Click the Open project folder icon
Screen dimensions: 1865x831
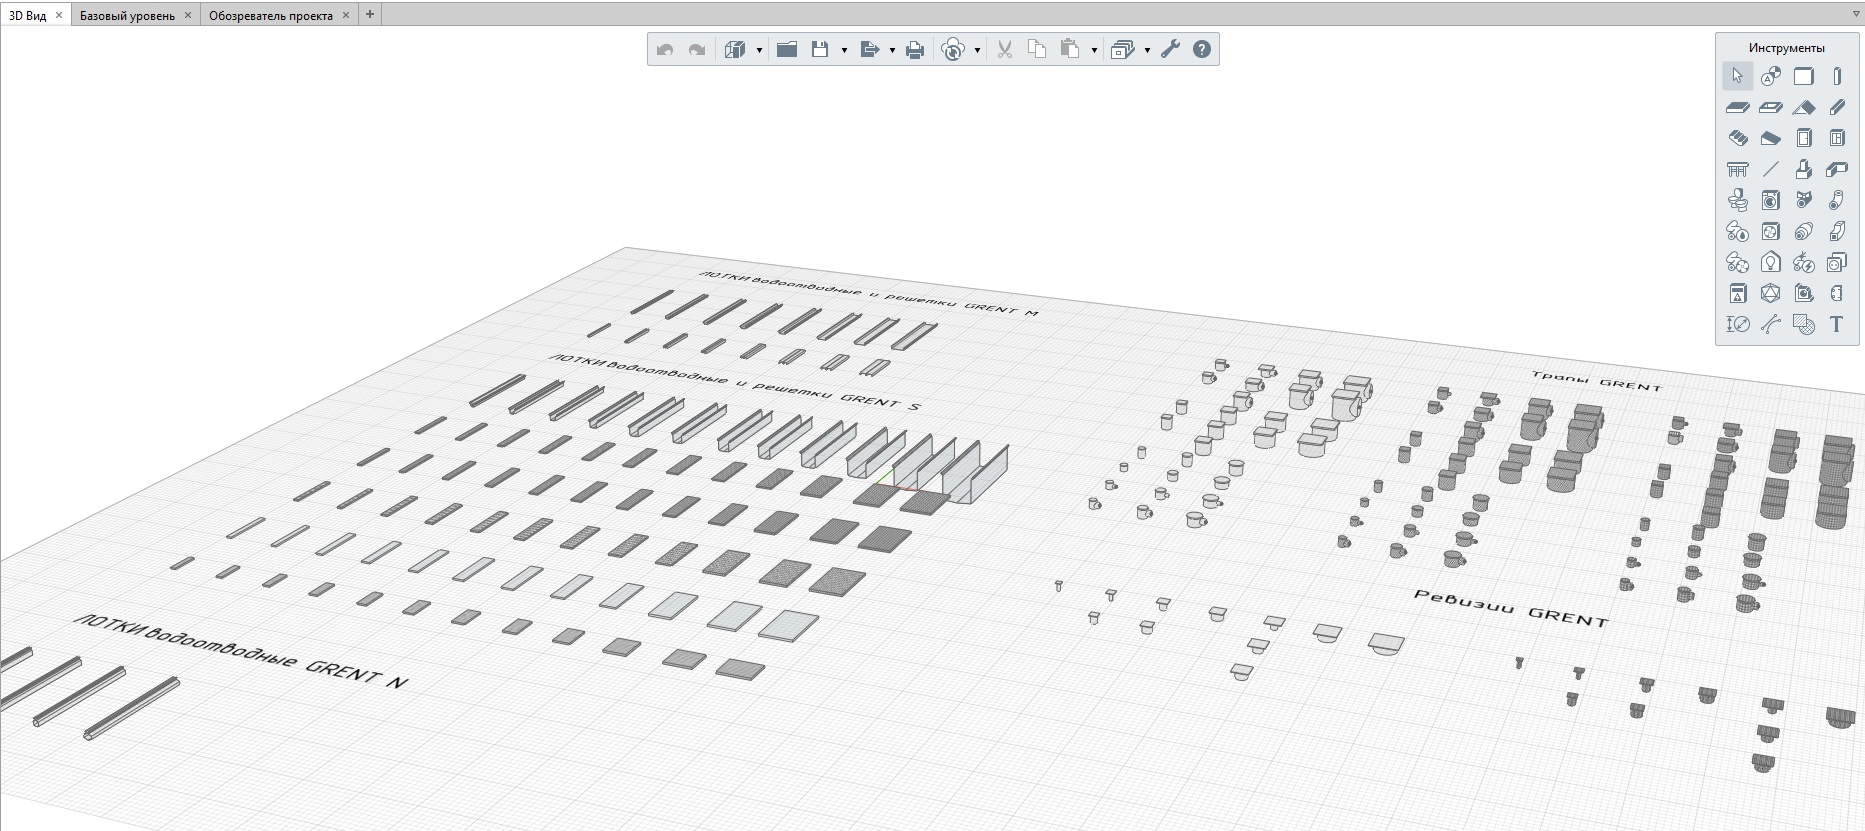coord(787,50)
